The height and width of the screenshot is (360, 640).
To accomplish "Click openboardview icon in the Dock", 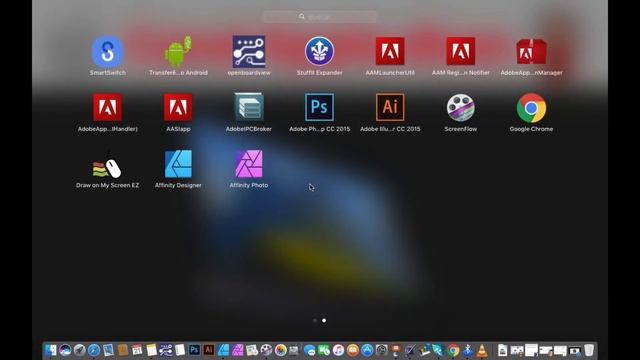I will 166,350.
